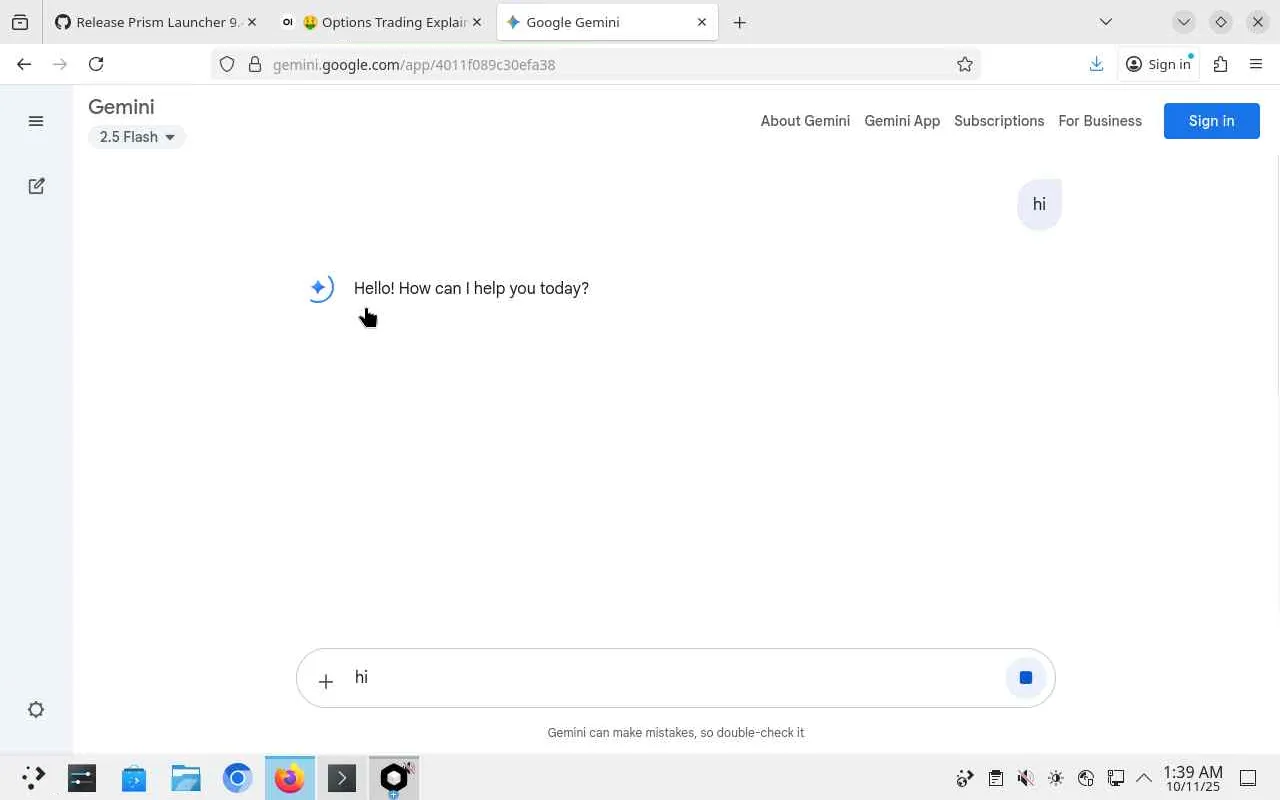Open the clipboard tray icon
Viewport: 1280px width, 800px height.
pyautogui.click(x=995, y=778)
